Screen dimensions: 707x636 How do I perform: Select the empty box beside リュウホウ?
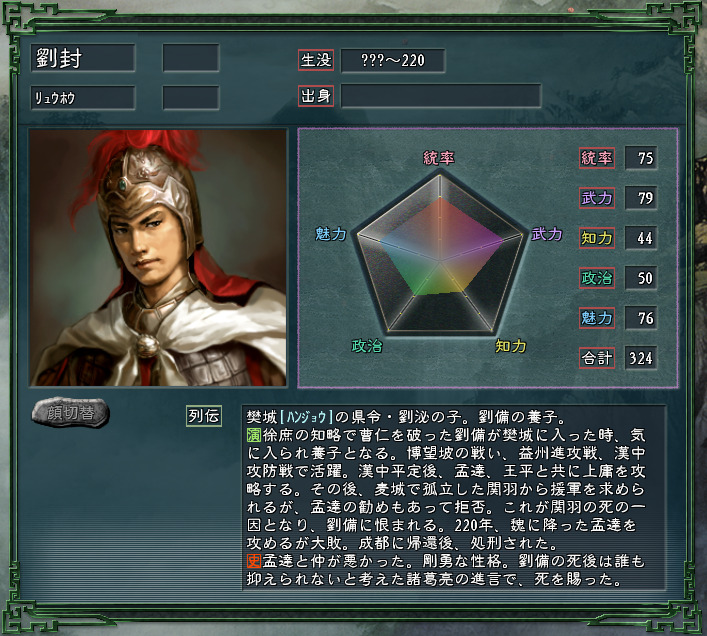(x=191, y=97)
